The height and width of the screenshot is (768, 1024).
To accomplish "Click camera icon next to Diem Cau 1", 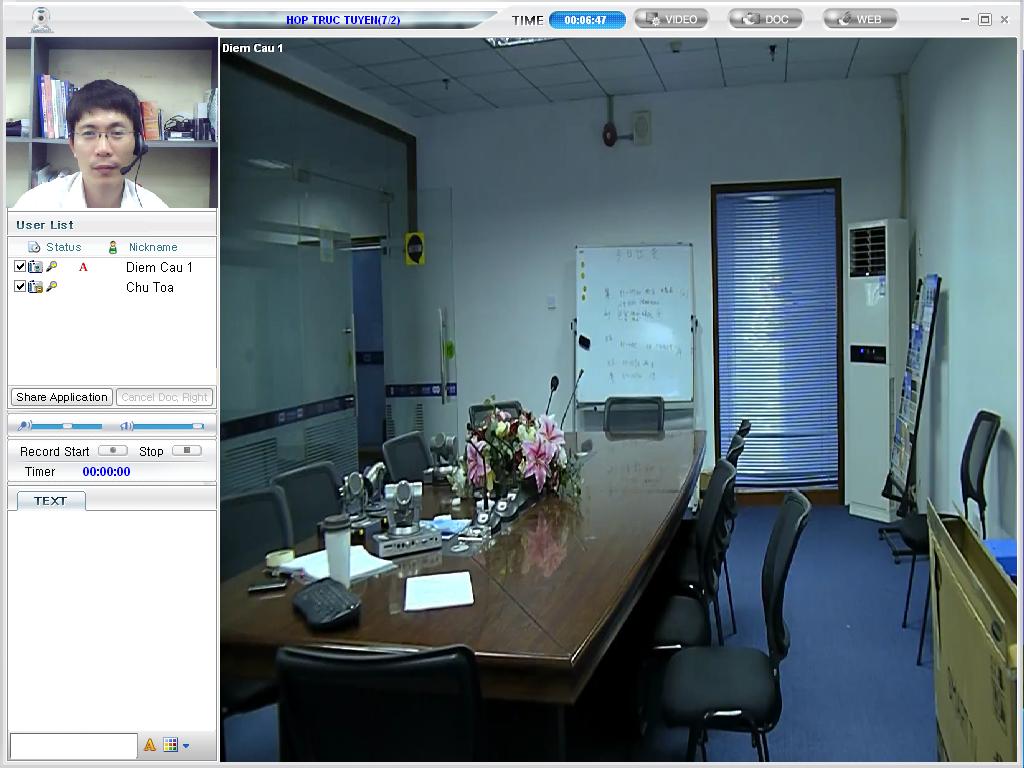I will (36, 267).
